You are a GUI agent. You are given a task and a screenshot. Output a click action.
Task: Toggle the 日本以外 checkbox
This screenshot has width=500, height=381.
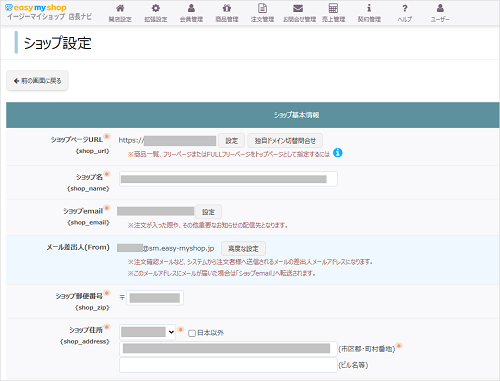192,333
